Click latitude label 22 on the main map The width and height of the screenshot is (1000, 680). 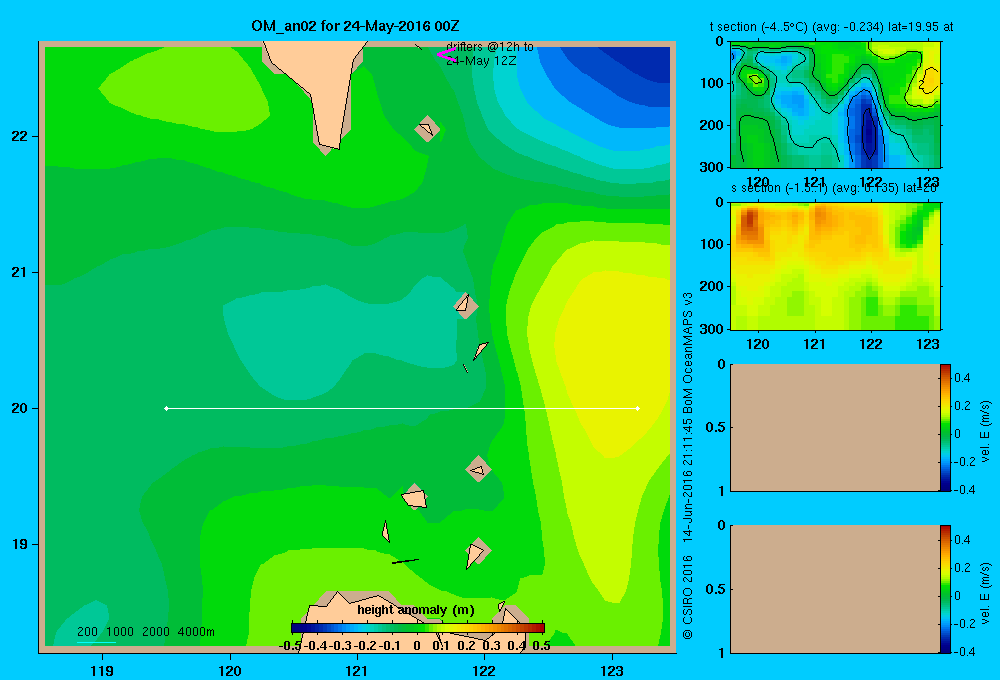[20, 137]
